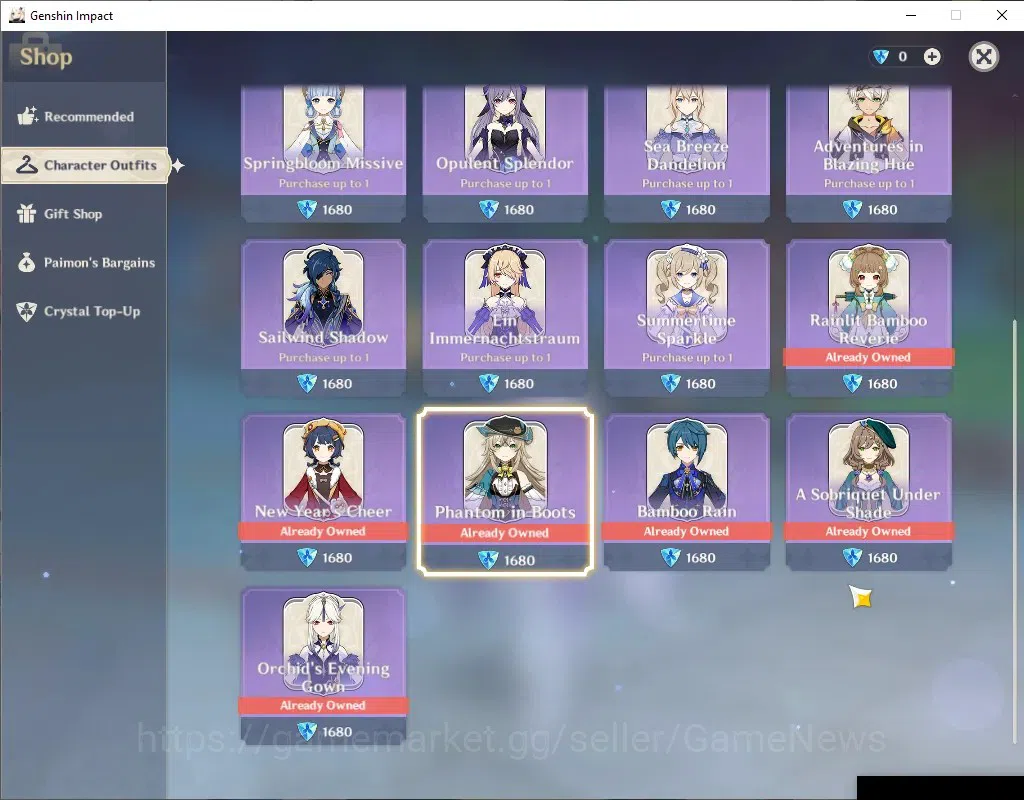Click the crystal icon on Phantom in Boots price

pos(488,560)
